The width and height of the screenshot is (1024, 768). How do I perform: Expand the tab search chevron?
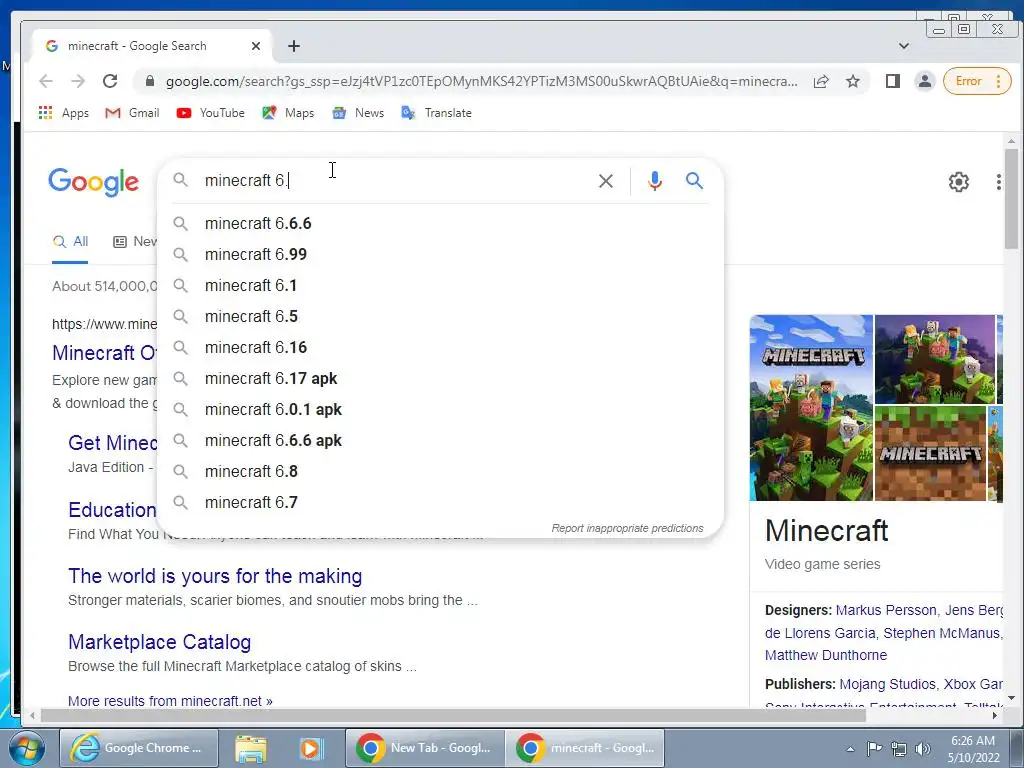point(904,46)
